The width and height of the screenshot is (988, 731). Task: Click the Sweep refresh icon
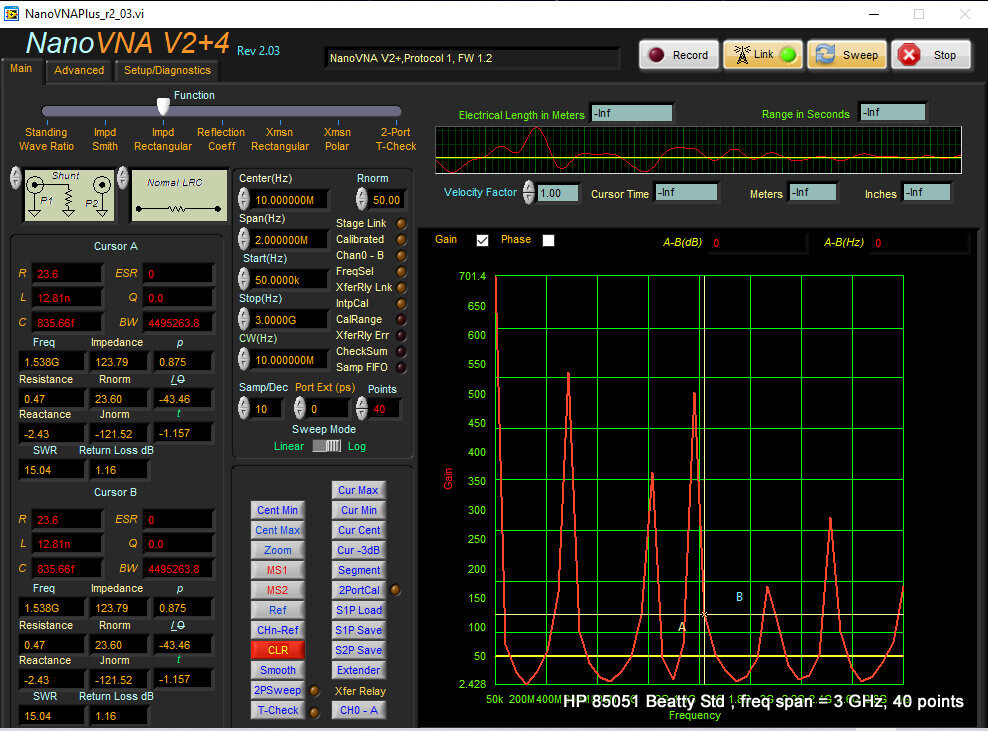[825, 55]
